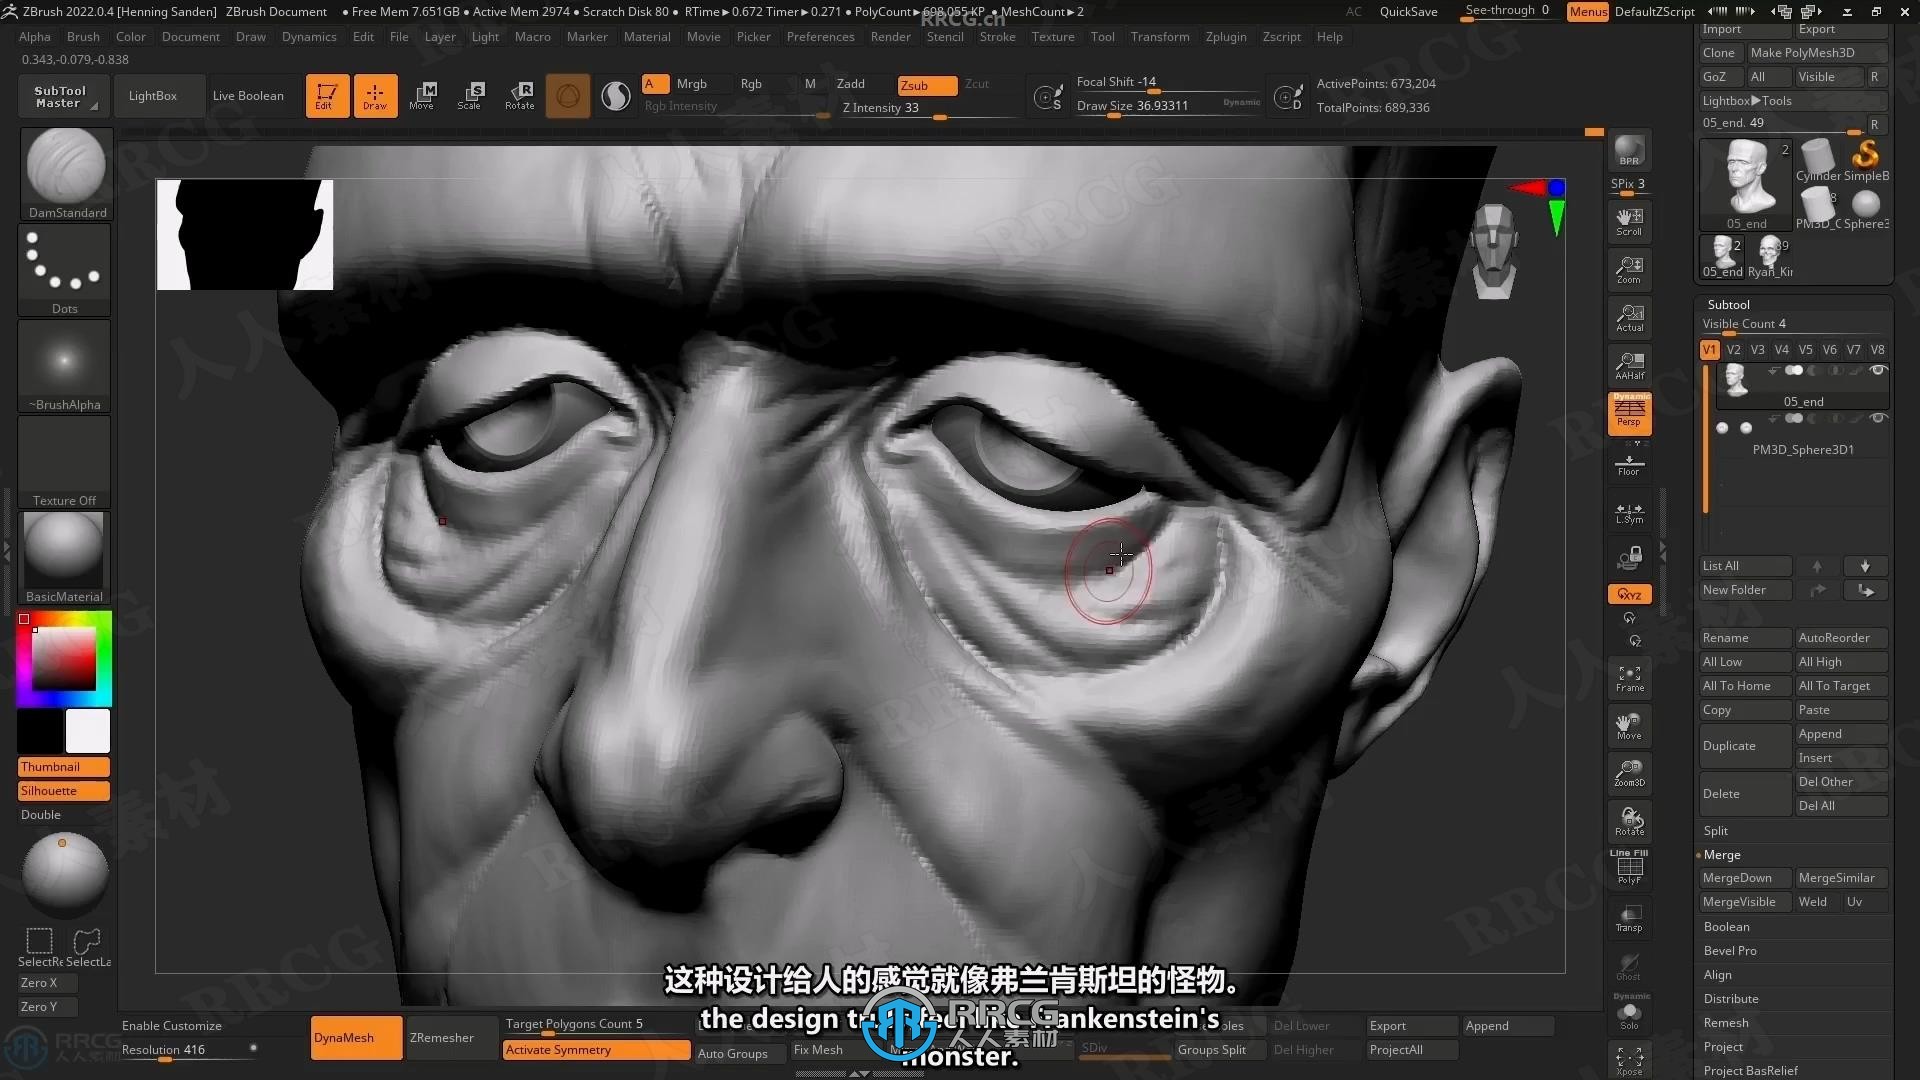Screen dimensions: 1920x1080
Task: Expand the Align section
Action: pos(1718,975)
